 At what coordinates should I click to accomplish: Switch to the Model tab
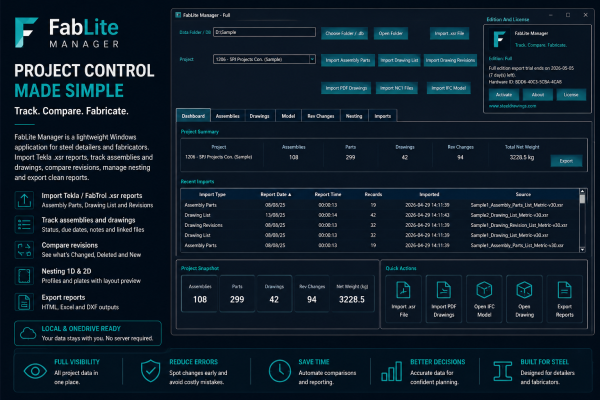(288, 116)
